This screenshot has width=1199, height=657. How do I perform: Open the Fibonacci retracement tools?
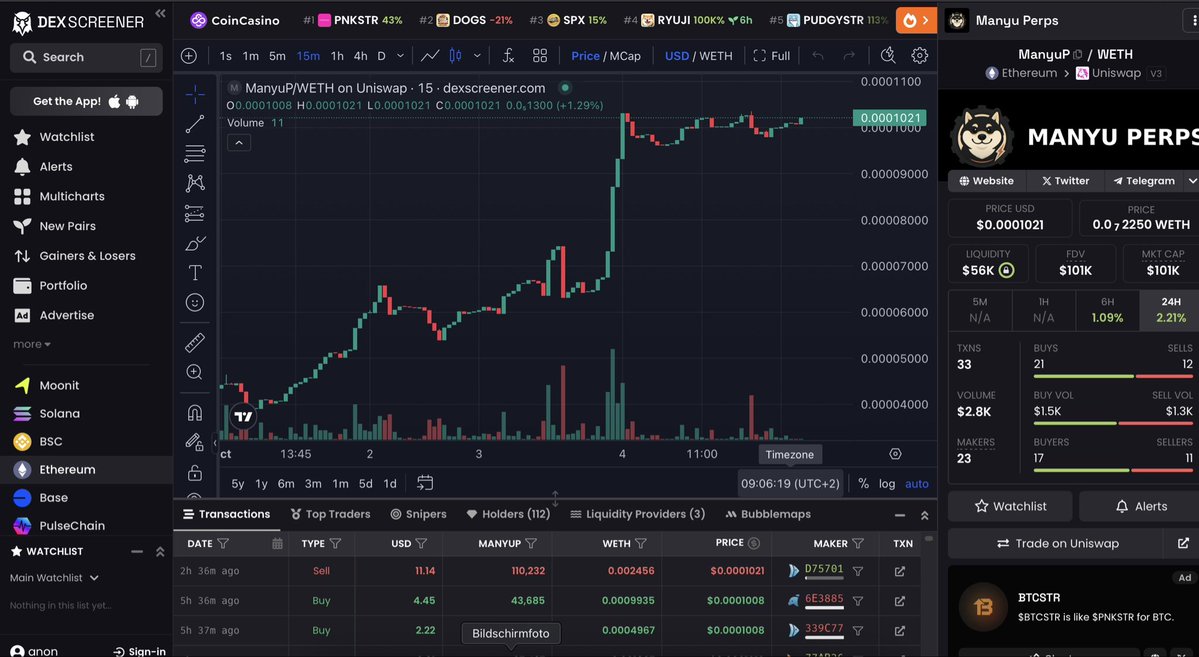click(195, 153)
